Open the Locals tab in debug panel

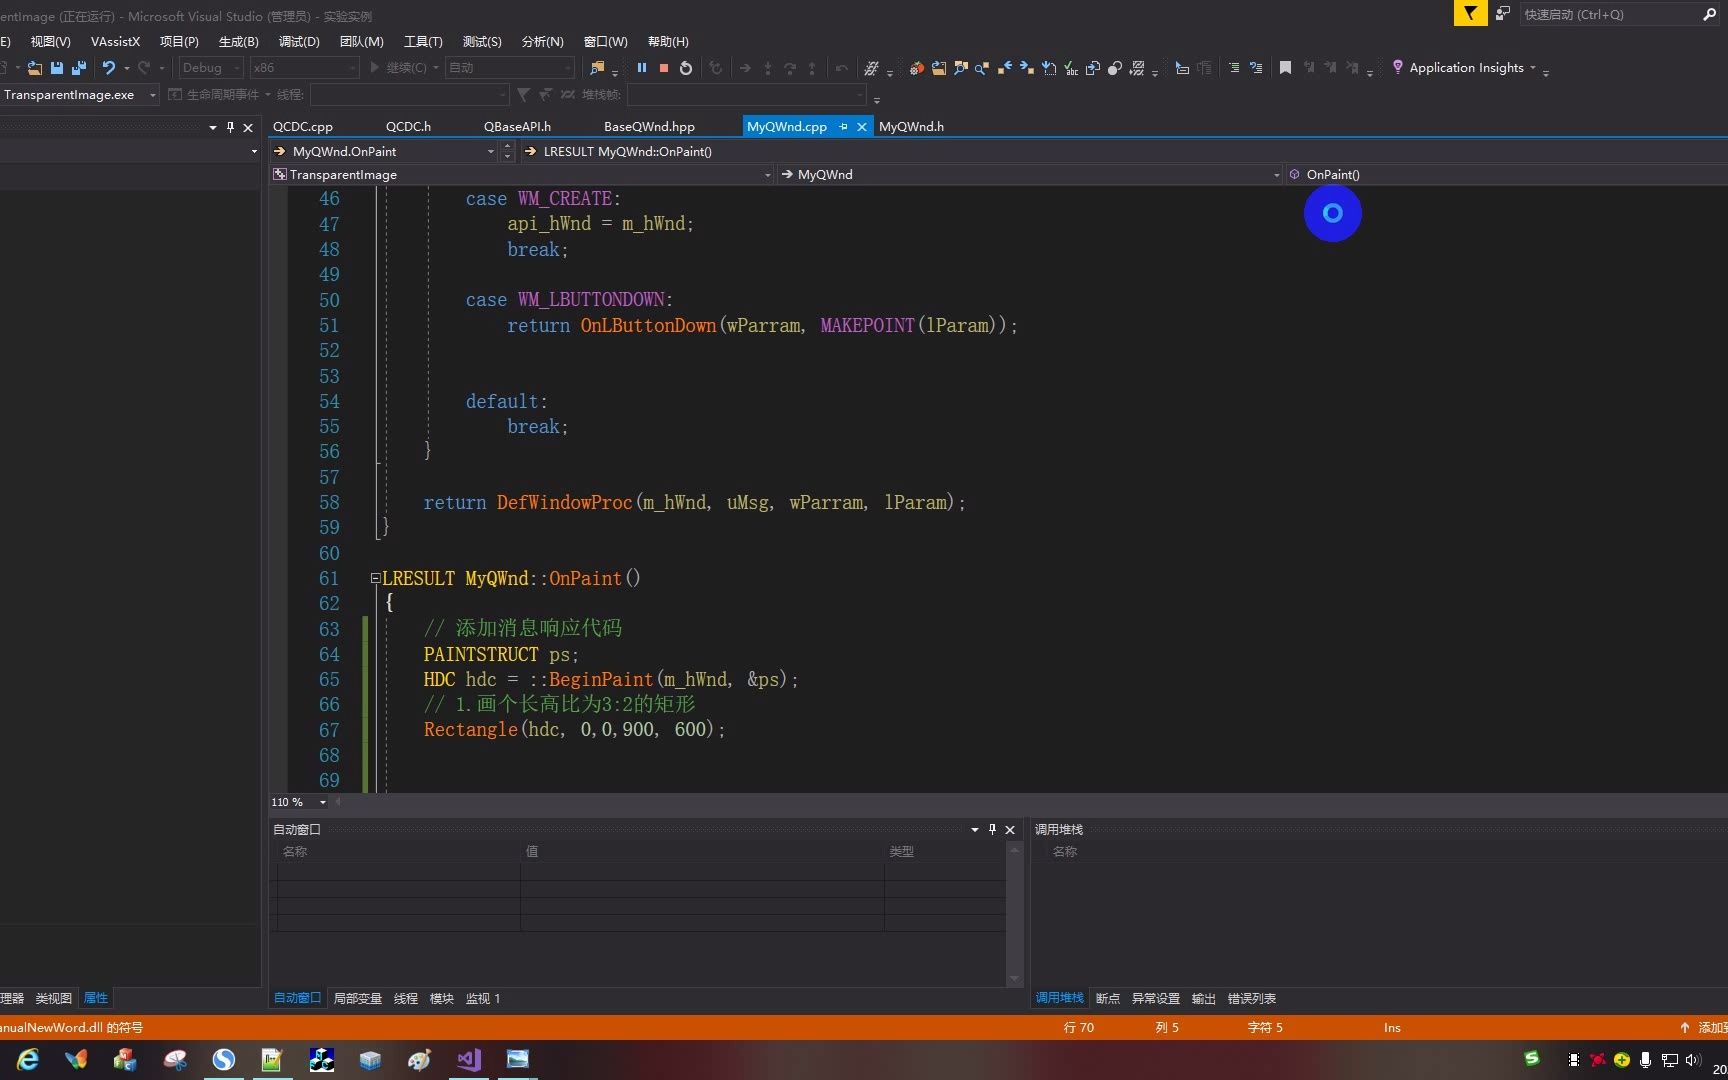pos(357,998)
